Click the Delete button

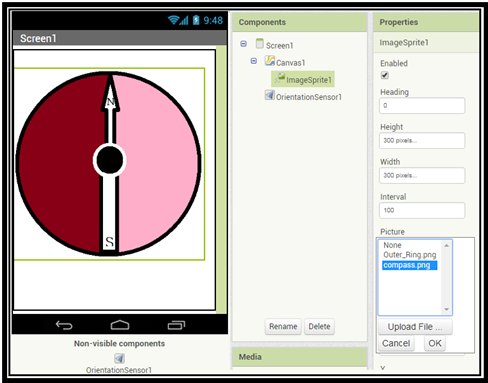[319, 327]
